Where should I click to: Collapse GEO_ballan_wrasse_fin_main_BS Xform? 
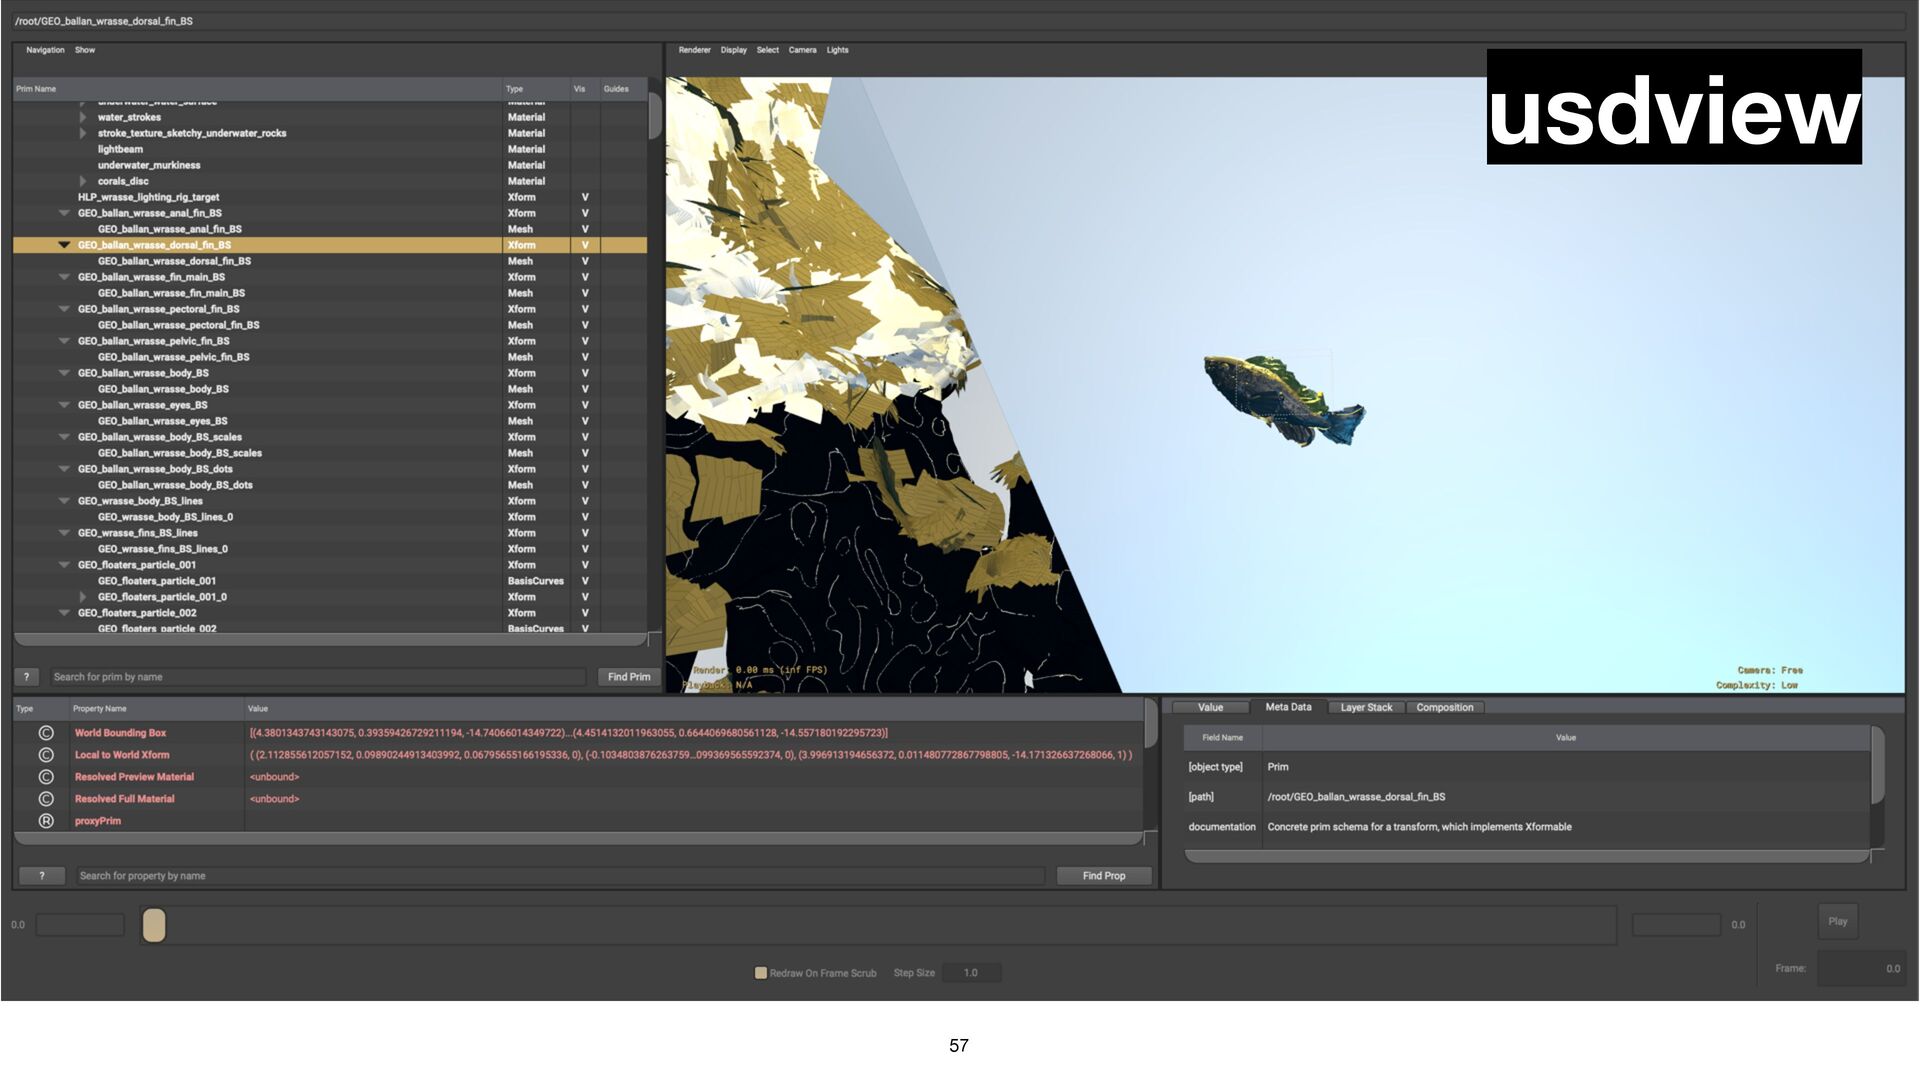[64, 277]
